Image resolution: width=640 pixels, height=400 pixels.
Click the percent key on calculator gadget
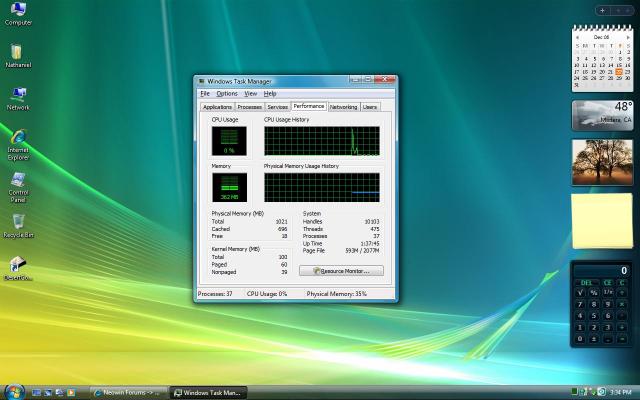pyautogui.click(x=594, y=292)
